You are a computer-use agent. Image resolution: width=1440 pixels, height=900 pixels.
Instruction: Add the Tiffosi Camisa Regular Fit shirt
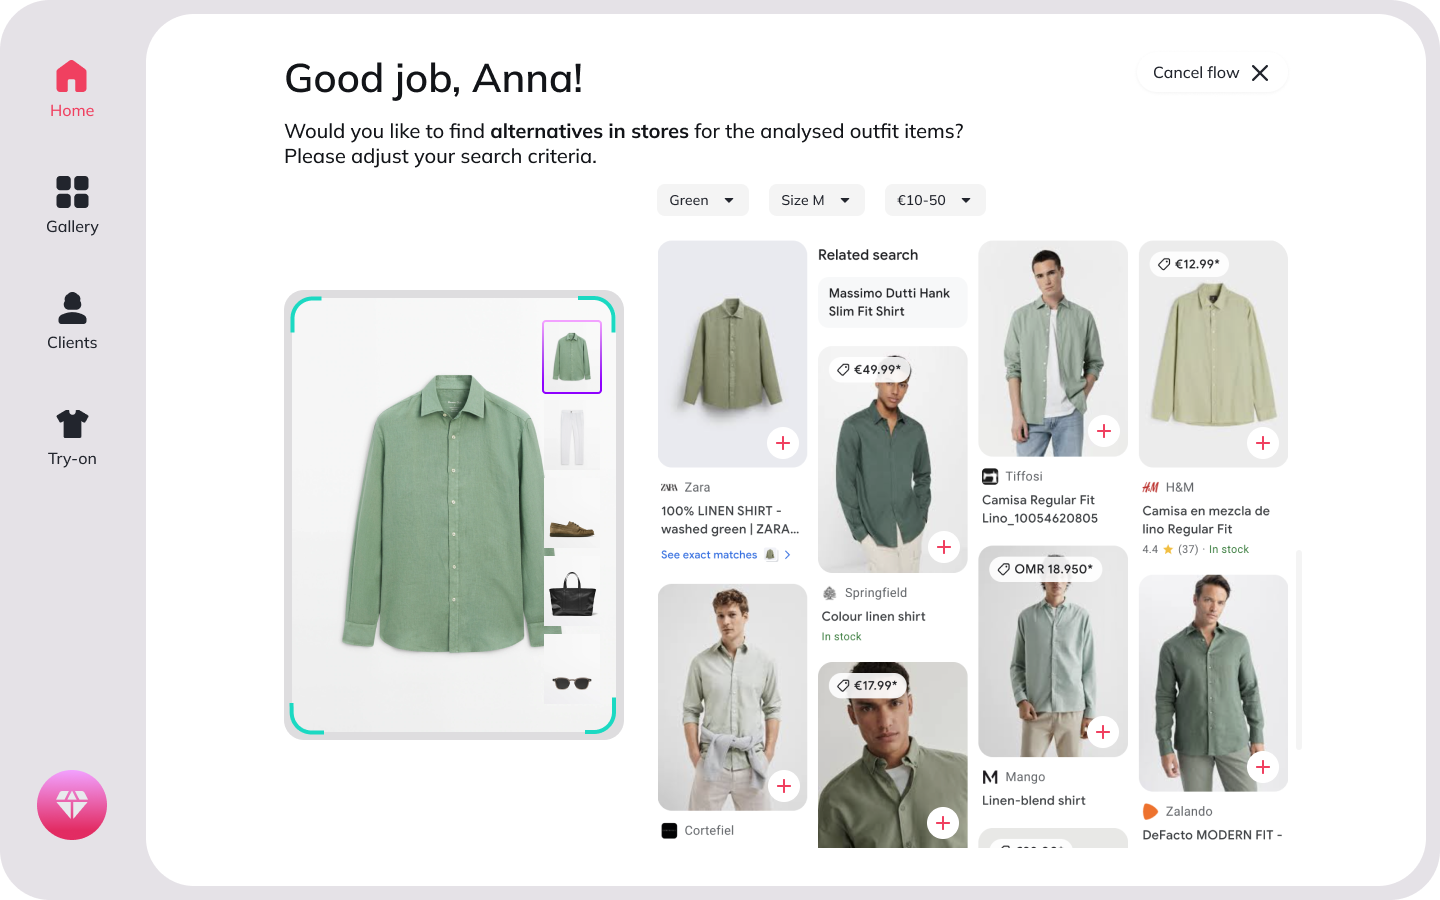[1104, 431]
